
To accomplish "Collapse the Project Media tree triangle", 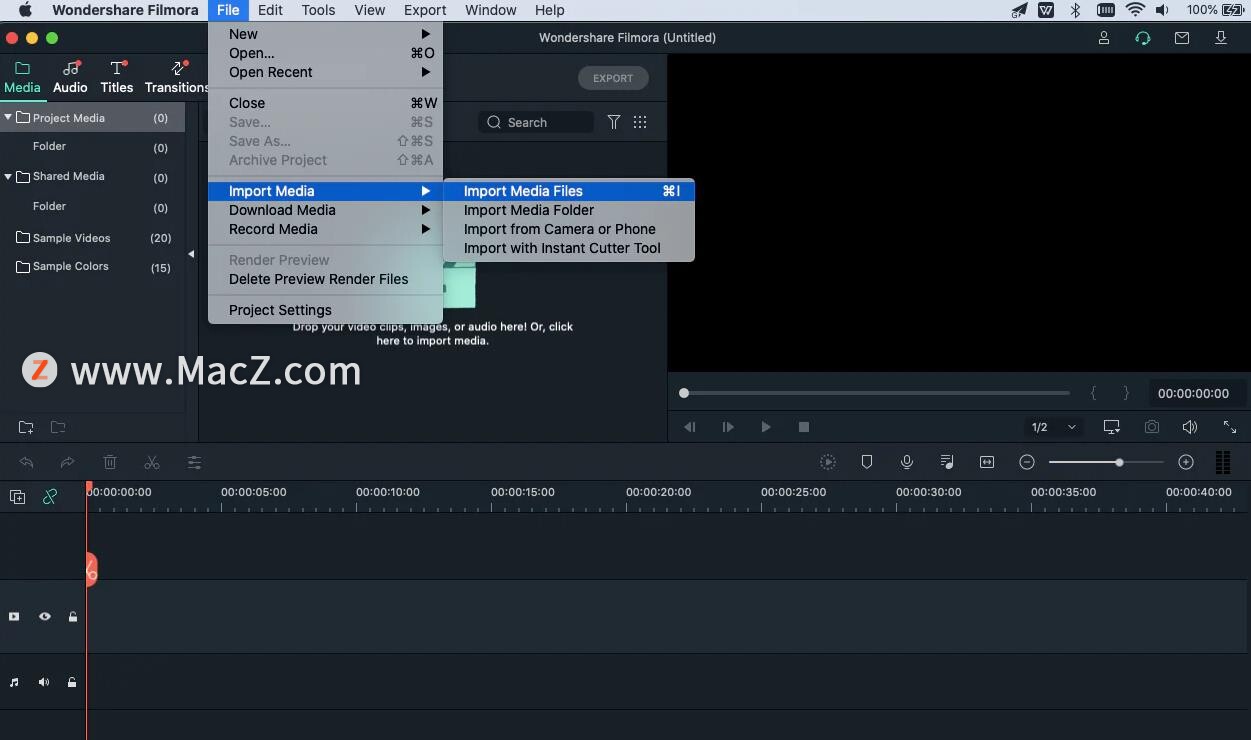I will pyautogui.click(x=8, y=118).
